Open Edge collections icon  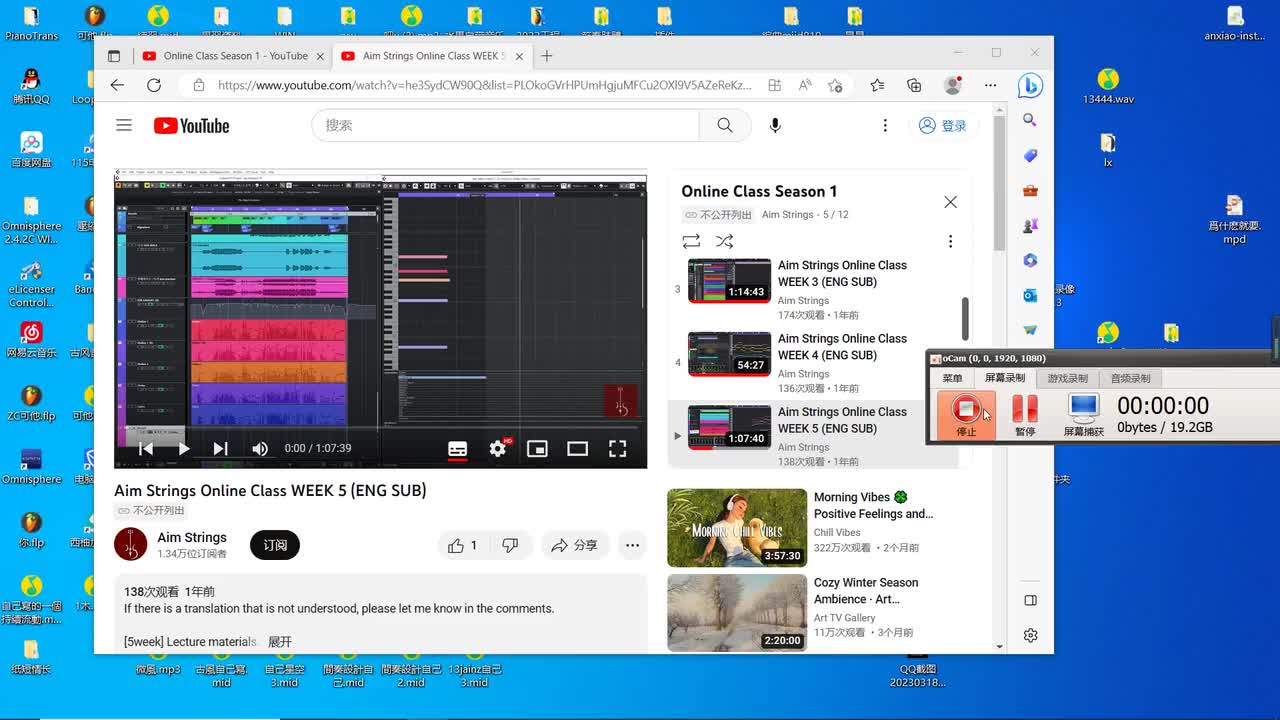[914, 85]
